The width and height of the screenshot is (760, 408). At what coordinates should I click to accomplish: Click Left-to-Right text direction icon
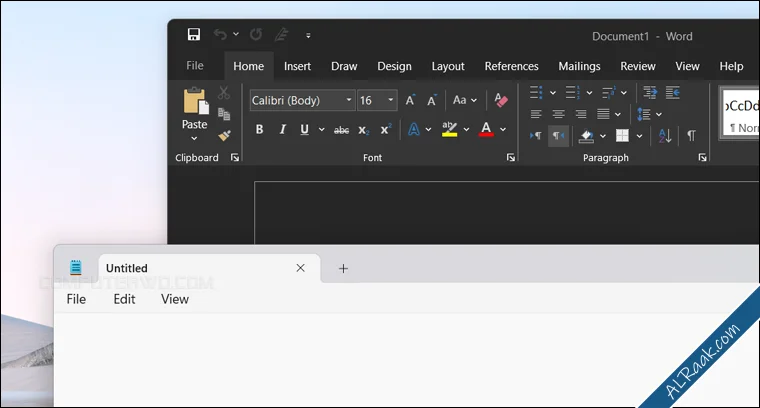536,136
